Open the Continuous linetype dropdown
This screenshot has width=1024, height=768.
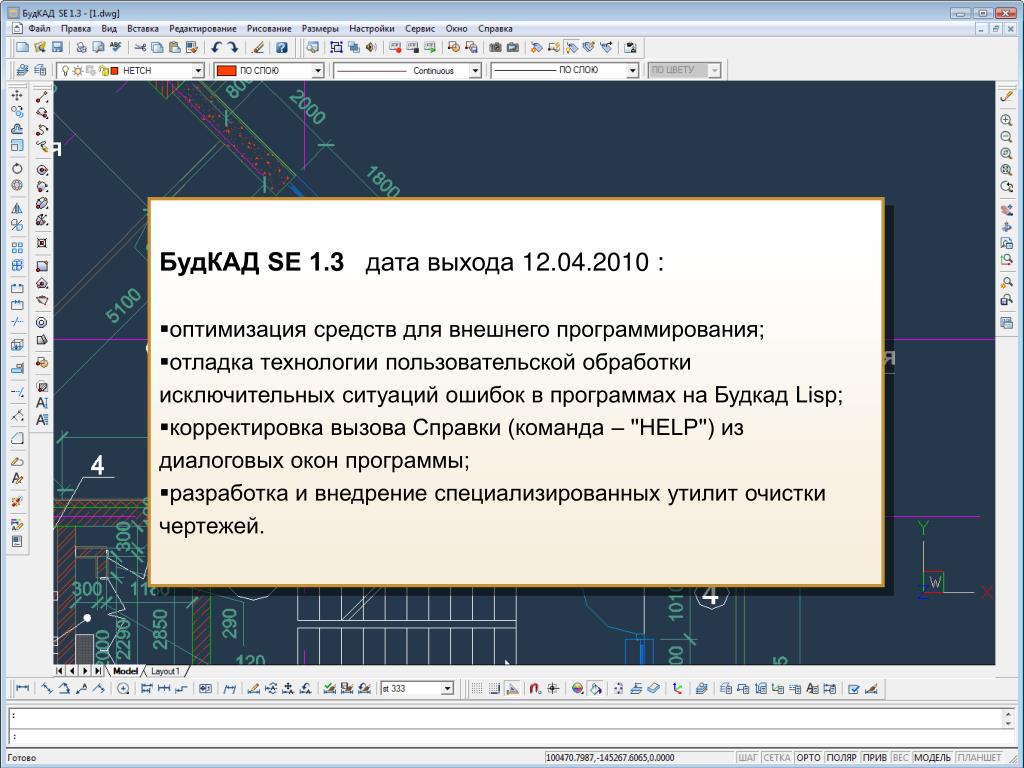[475, 70]
